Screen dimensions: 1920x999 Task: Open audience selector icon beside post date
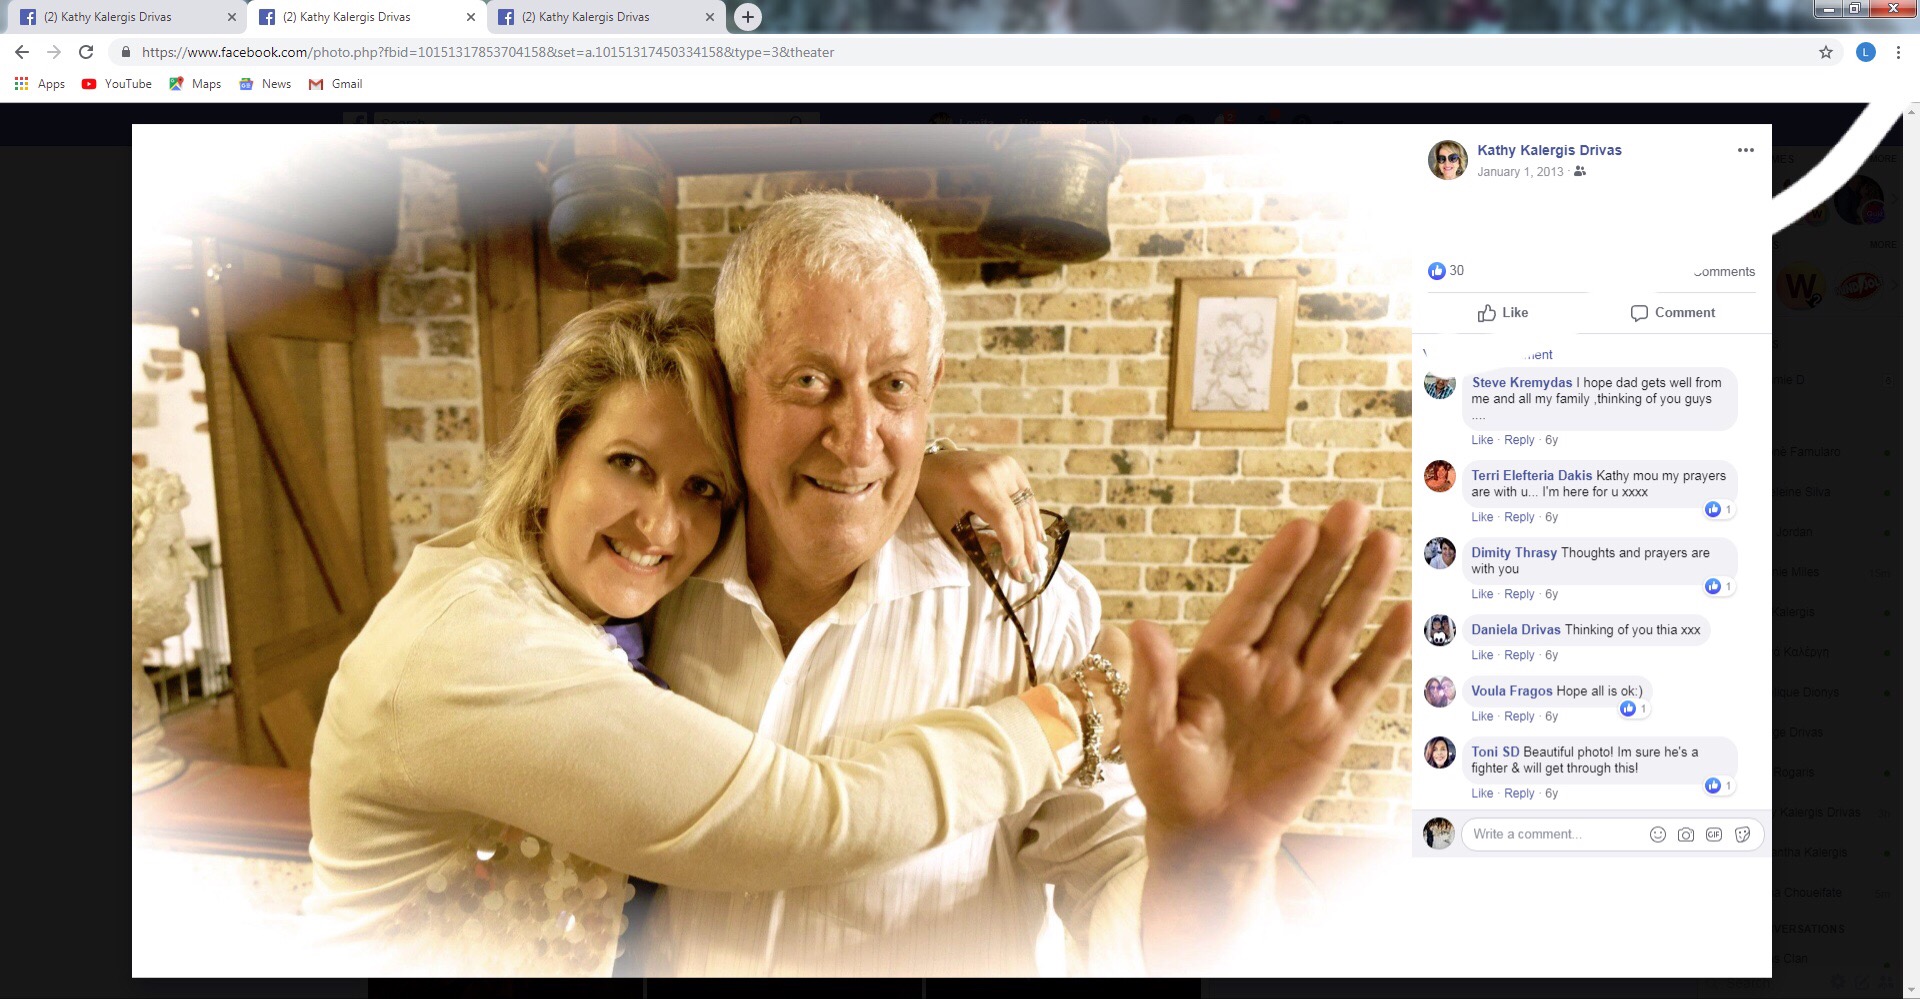(x=1580, y=172)
